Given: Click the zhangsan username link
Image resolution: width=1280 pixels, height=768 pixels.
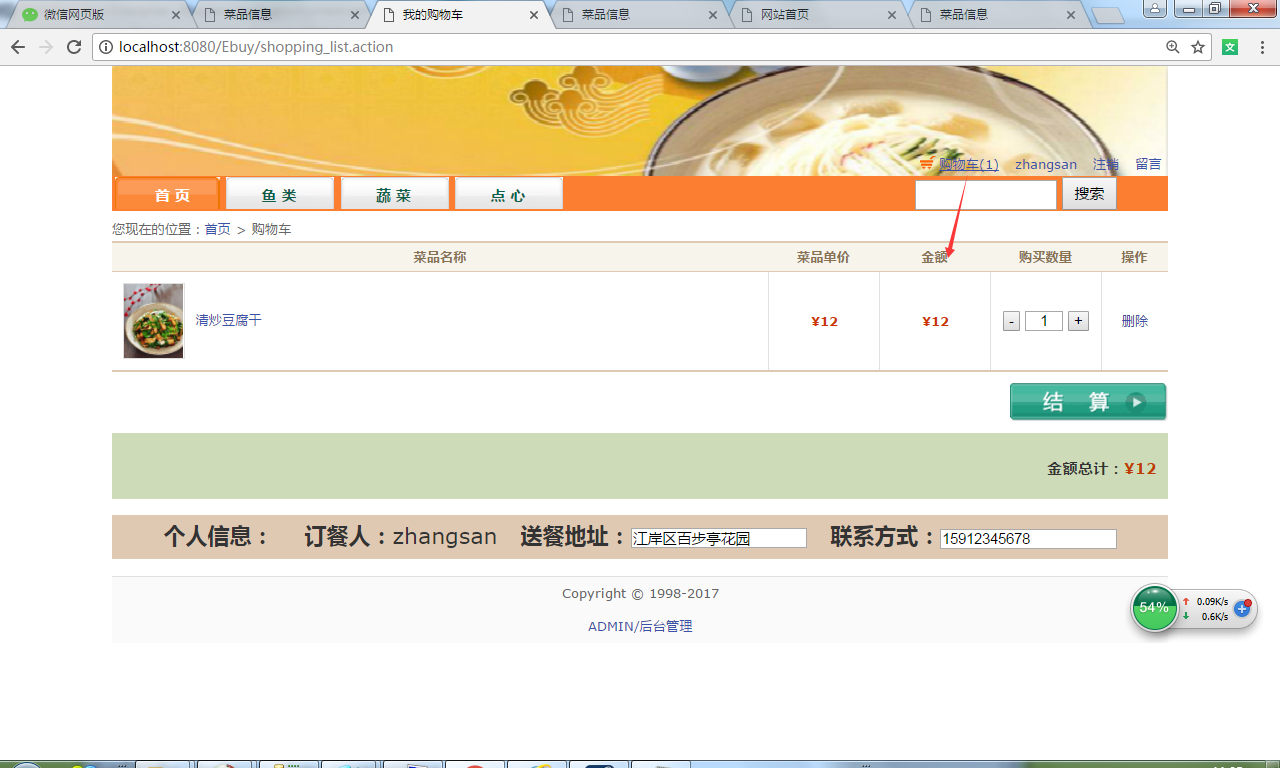Looking at the screenshot, I should (1046, 164).
